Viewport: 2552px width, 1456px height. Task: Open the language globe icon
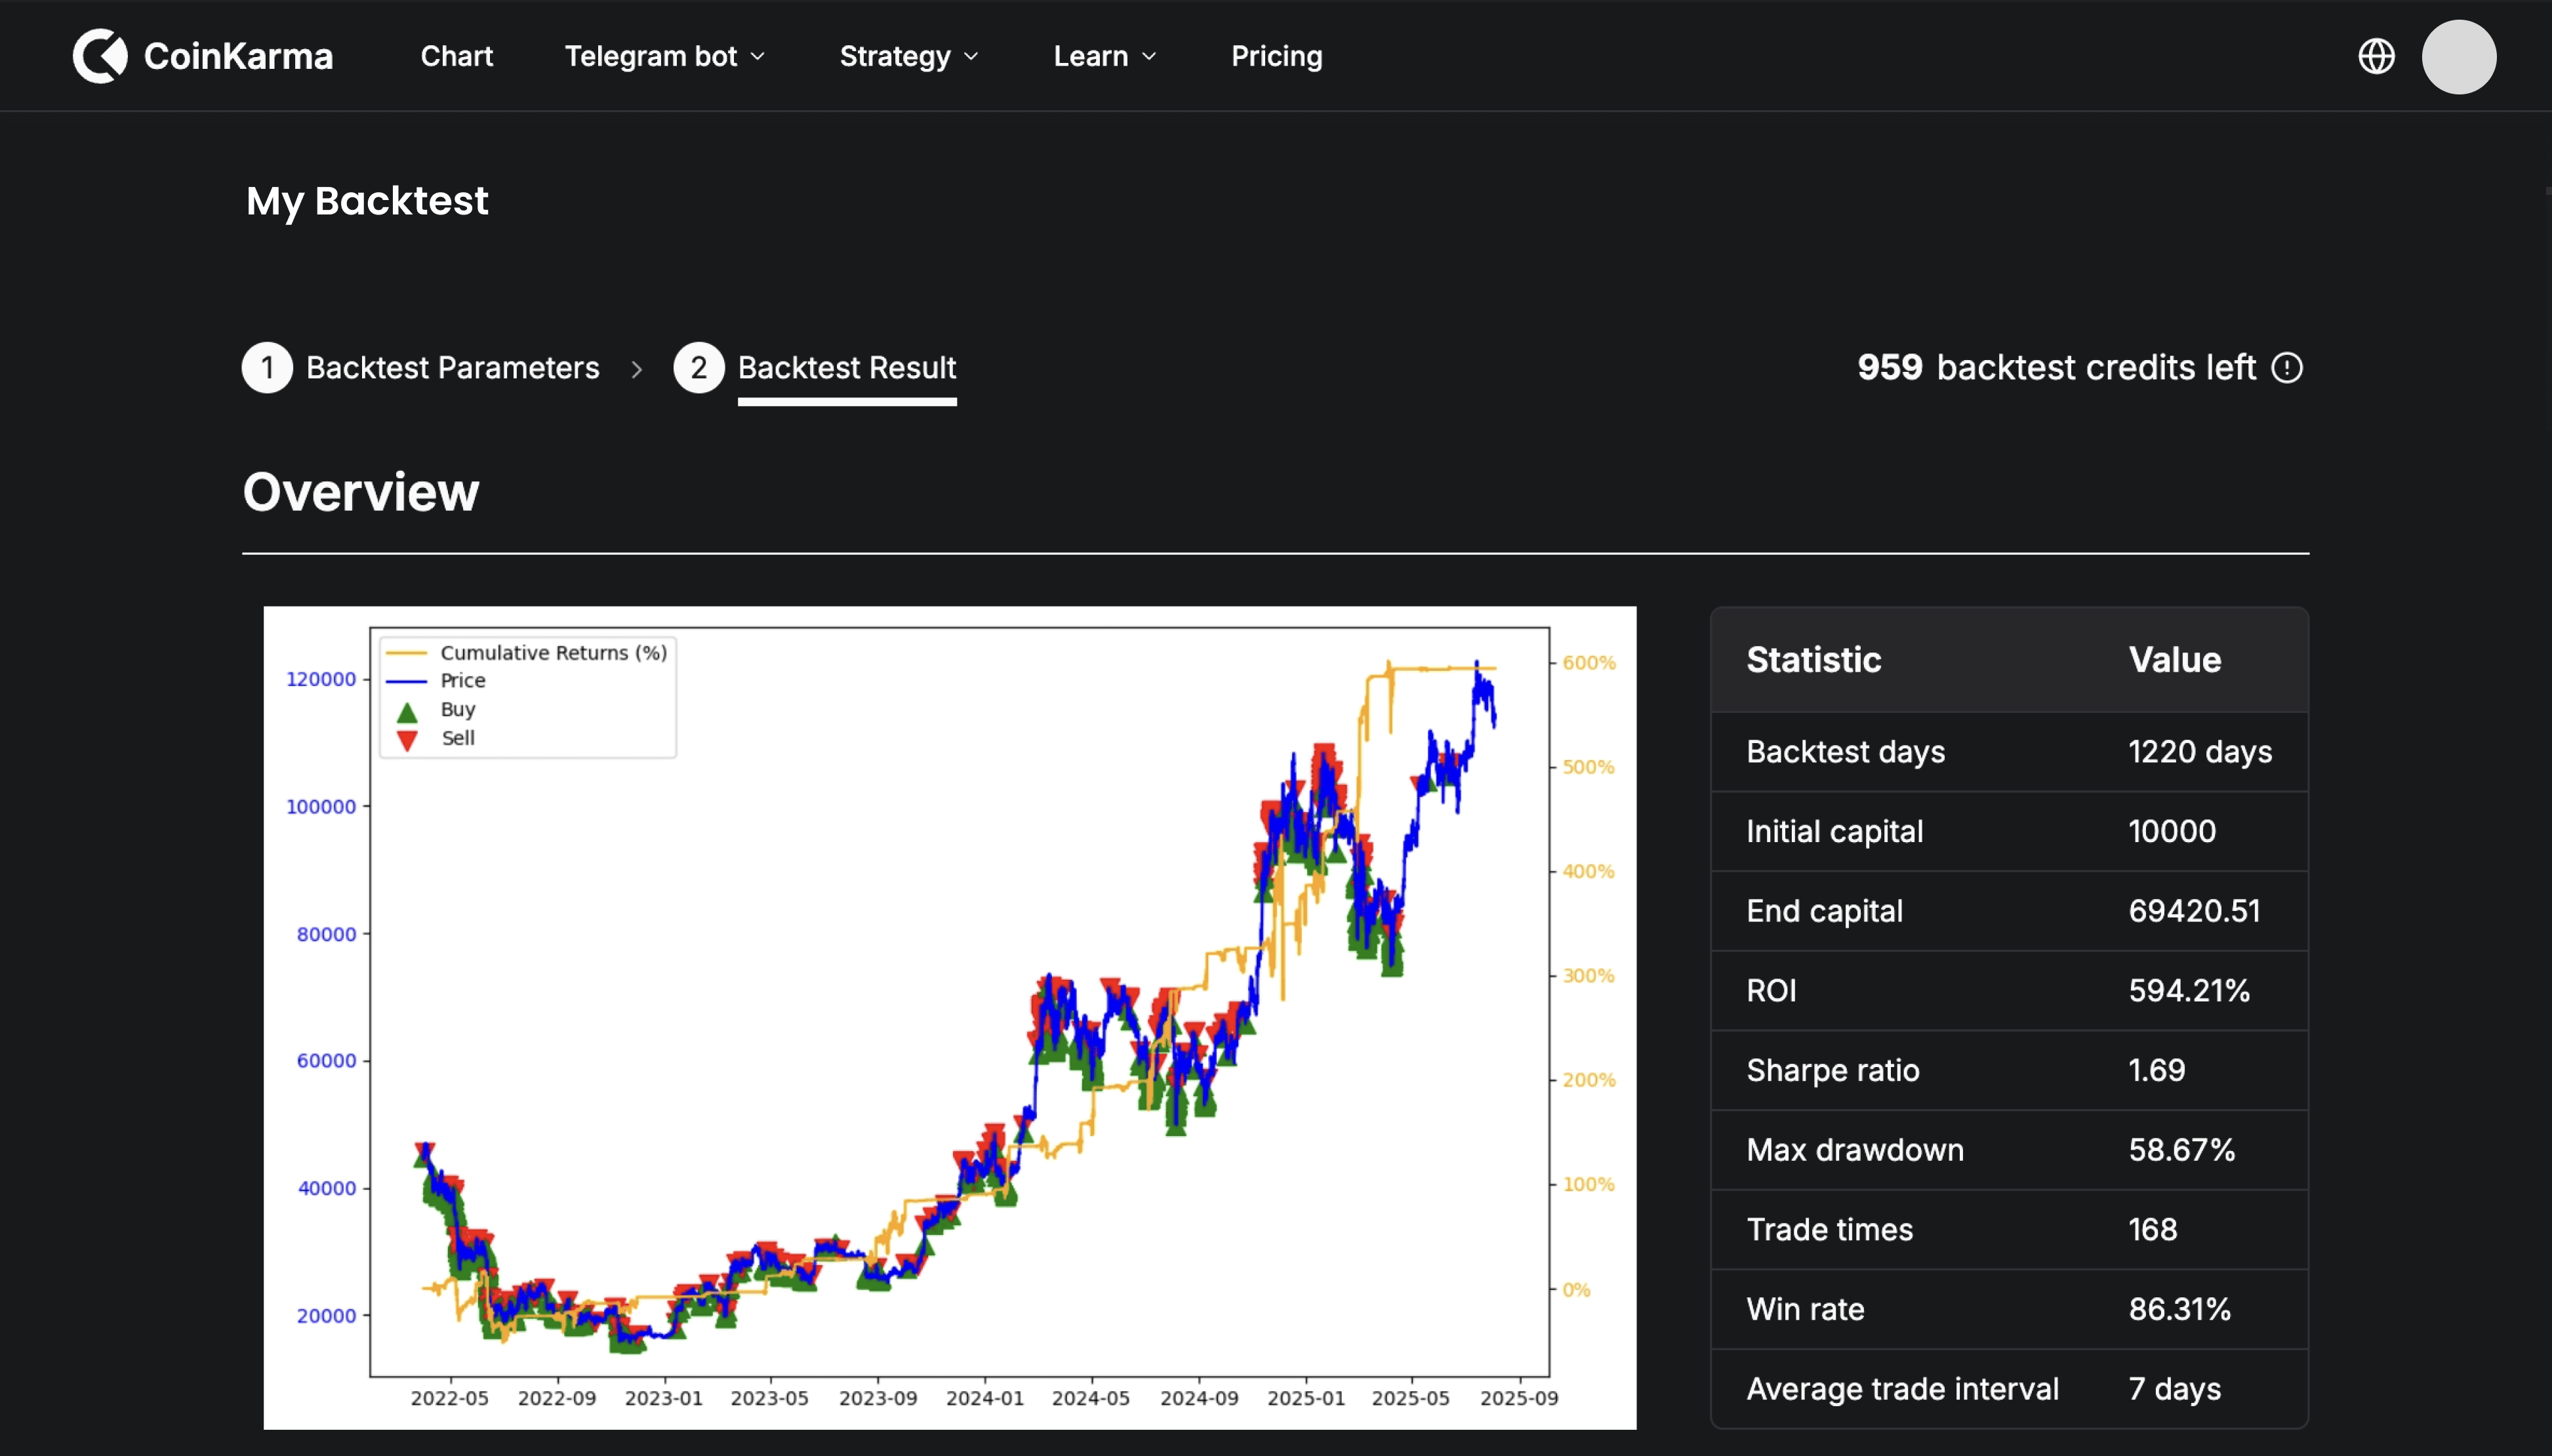[2379, 56]
